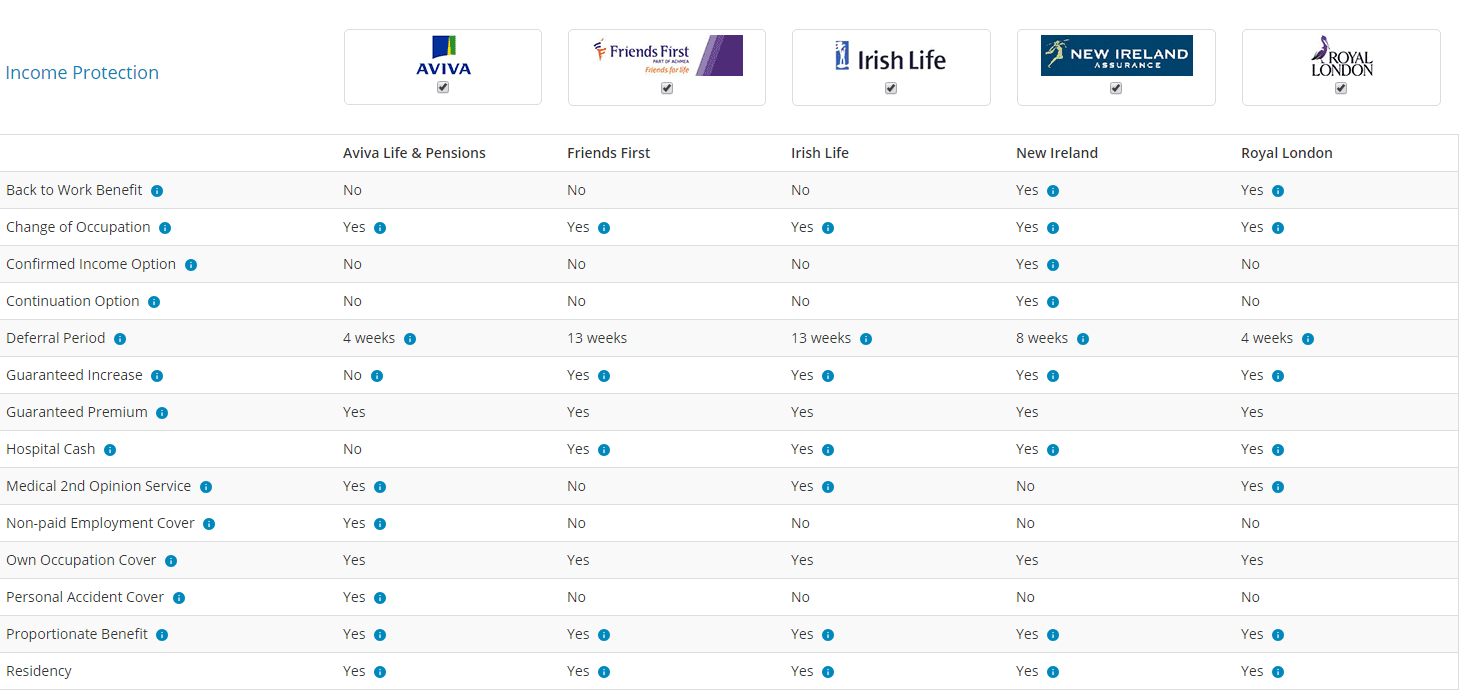Open info icon next to Hospital Cash label

coord(110,450)
